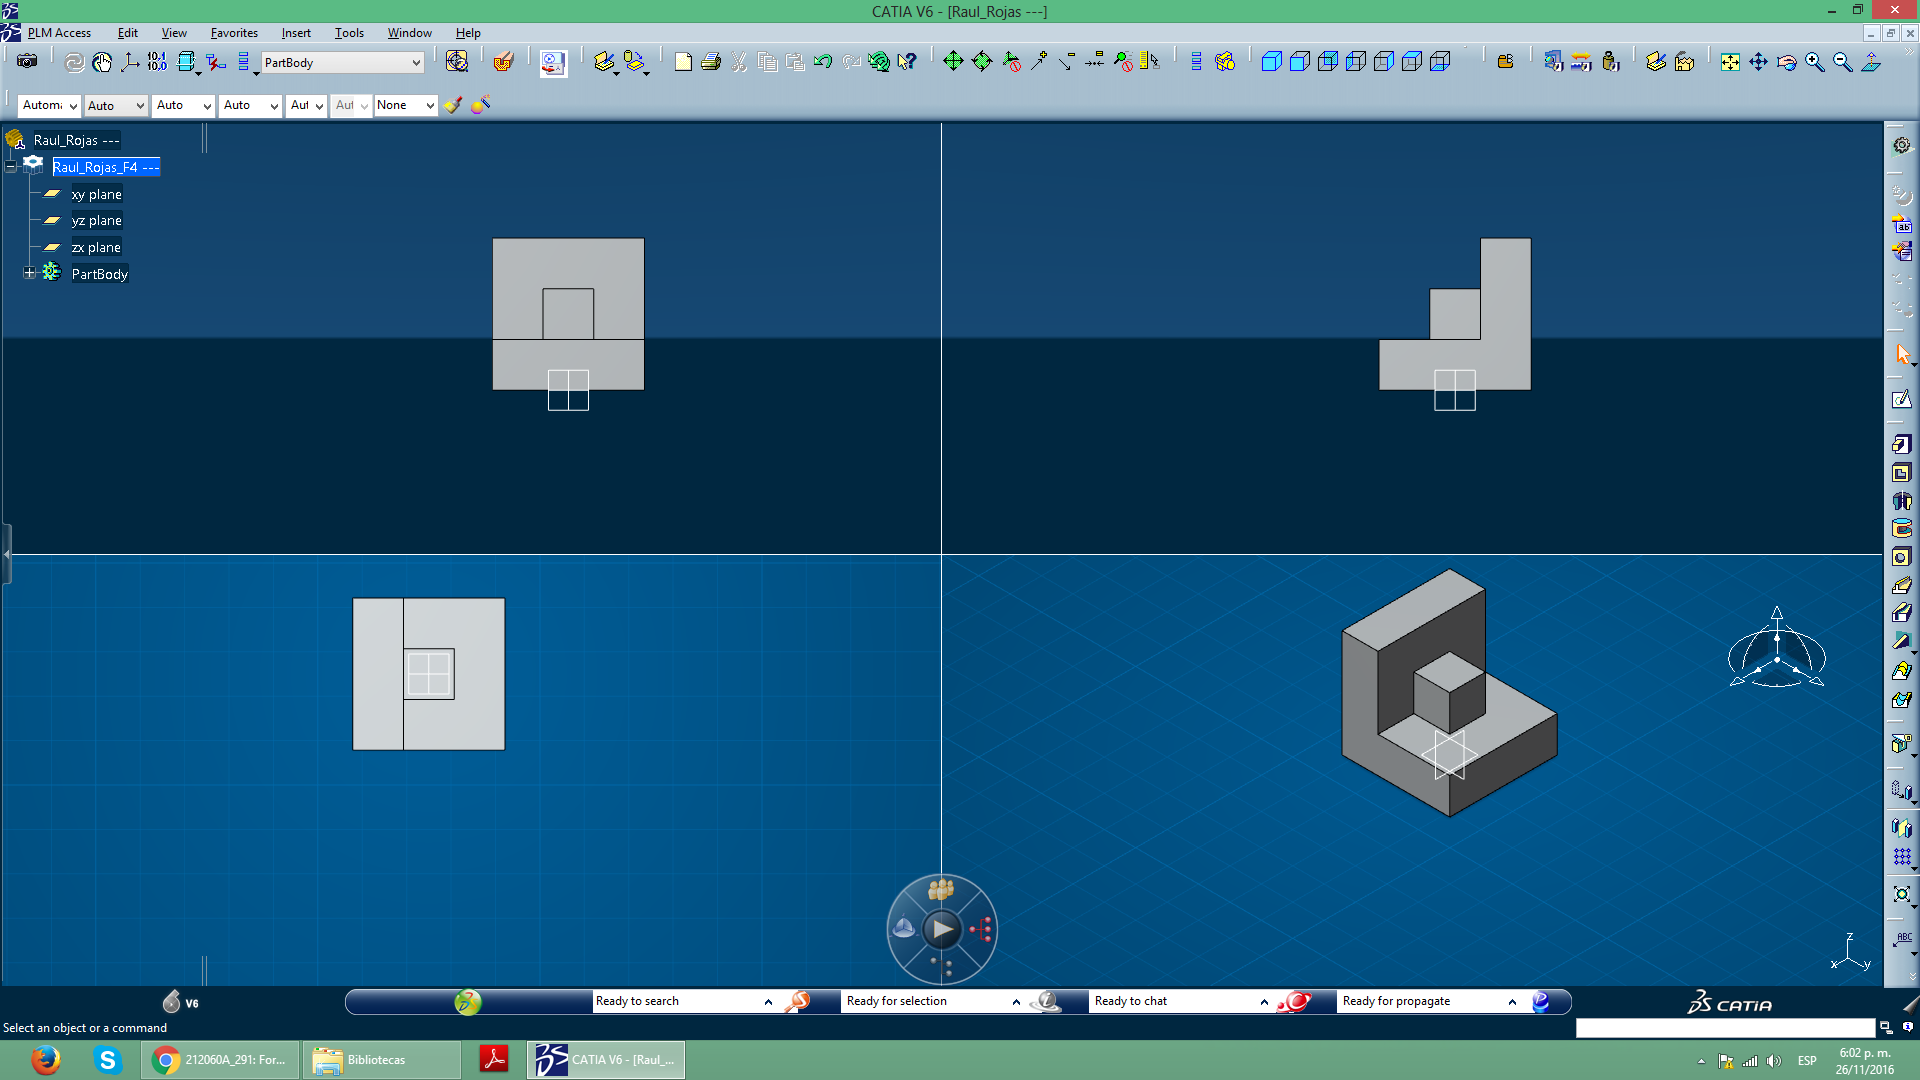Viewport: 1920px width, 1080px height.
Task: Select the Shaft tool in right toolbar
Action: 1901,500
